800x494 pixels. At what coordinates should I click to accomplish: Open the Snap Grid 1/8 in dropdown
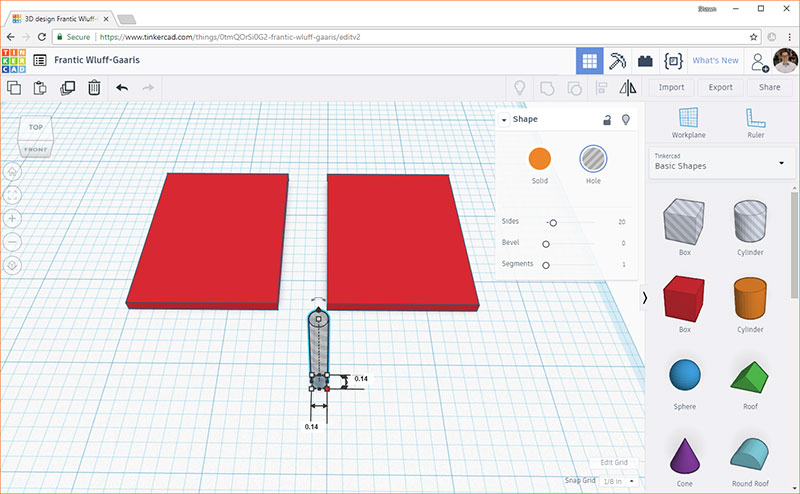click(x=620, y=481)
